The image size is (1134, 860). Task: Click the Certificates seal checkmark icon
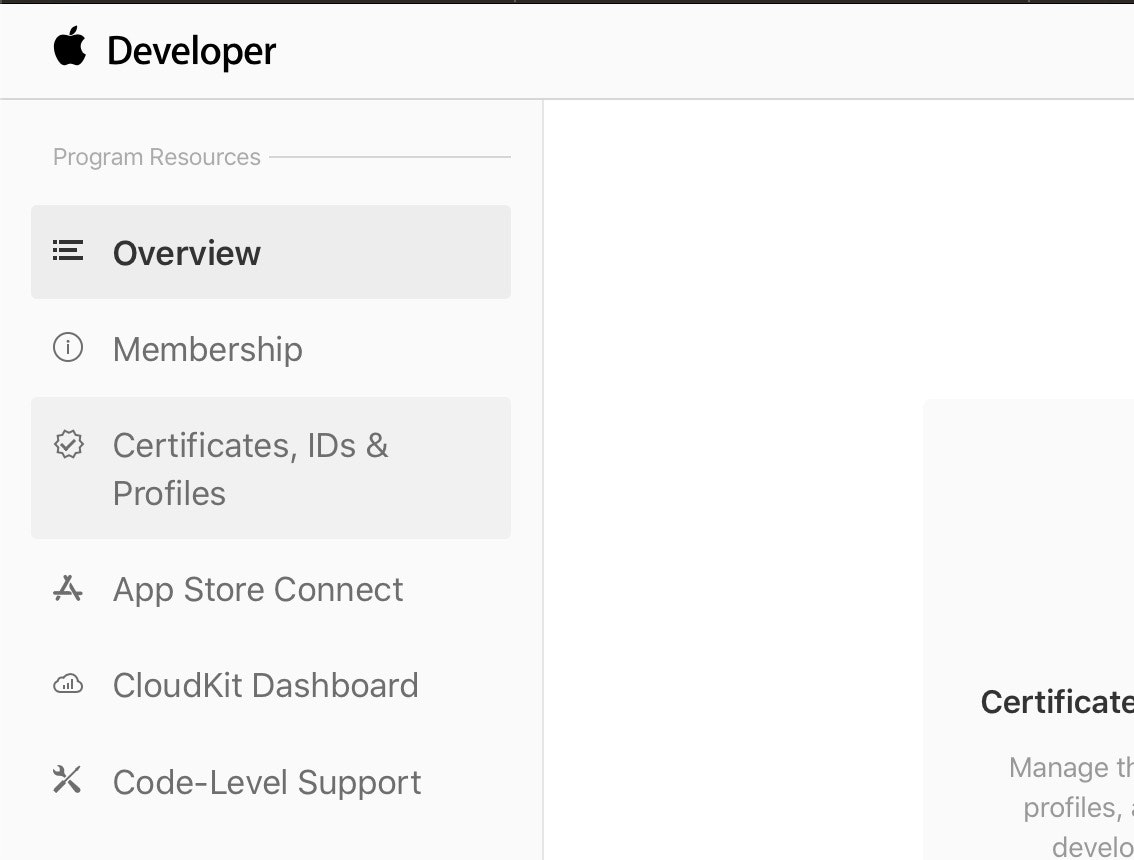click(69, 444)
